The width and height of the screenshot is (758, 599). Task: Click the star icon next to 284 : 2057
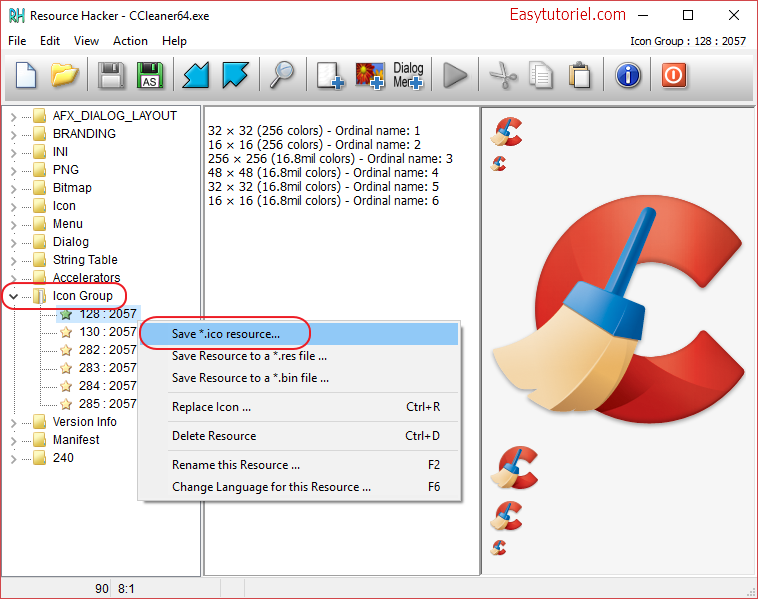(66, 386)
